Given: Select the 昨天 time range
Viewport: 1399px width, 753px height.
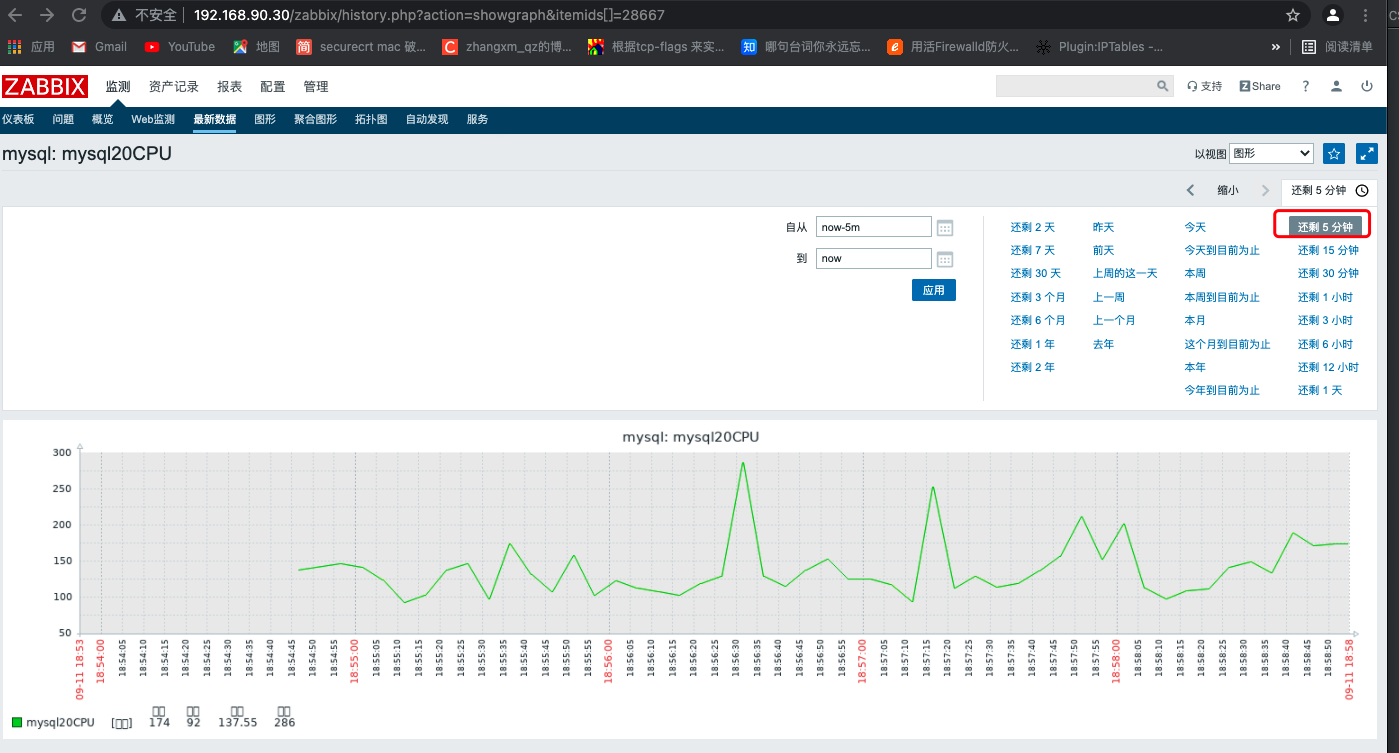Looking at the screenshot, I should [x=1103, y=227].
